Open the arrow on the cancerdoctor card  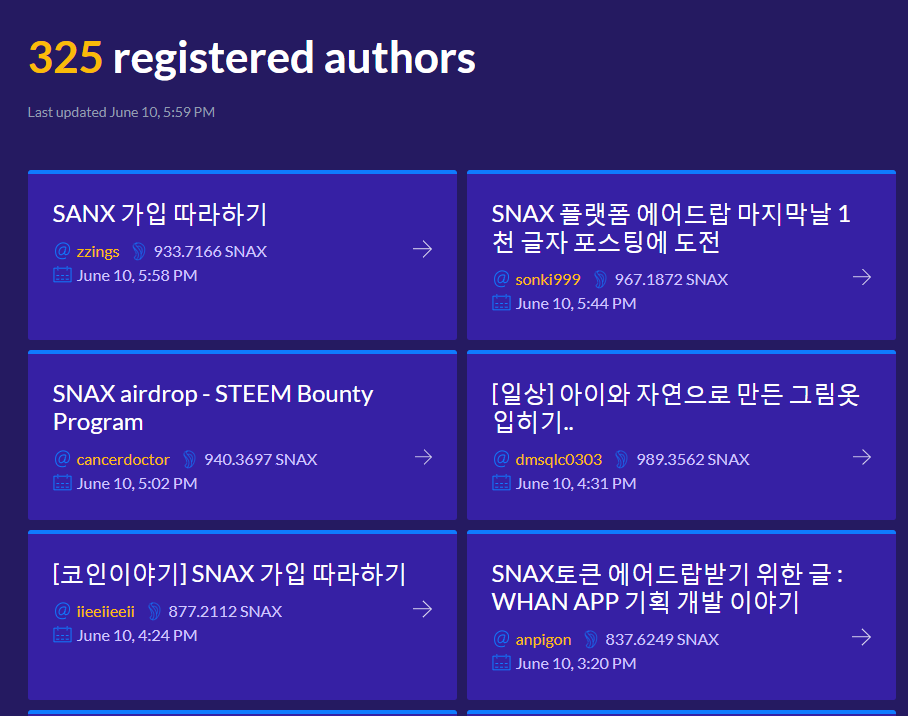click(423, 457)
